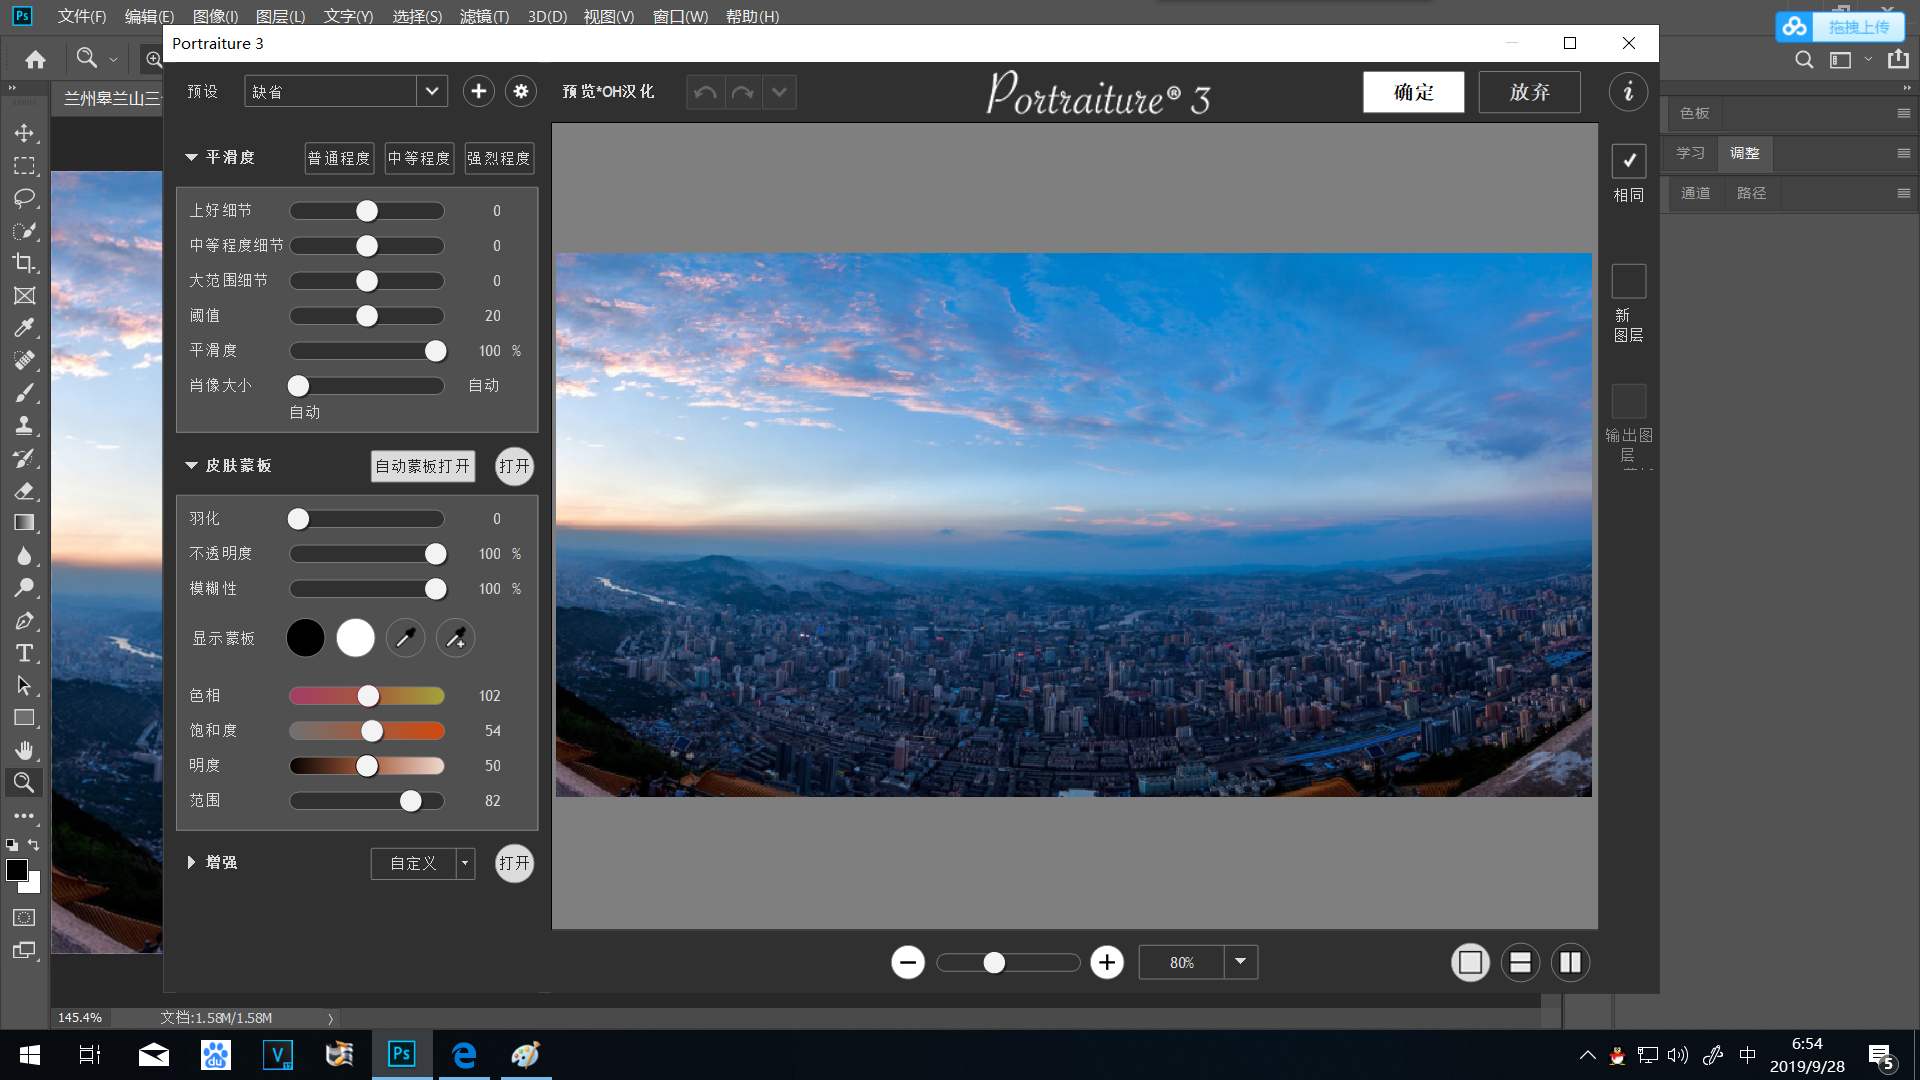Viewport: 1920px width, 1080px height.
Task: Toggle Photoshop Quick Mask mode icon
Action: click(x=24, y=918)
